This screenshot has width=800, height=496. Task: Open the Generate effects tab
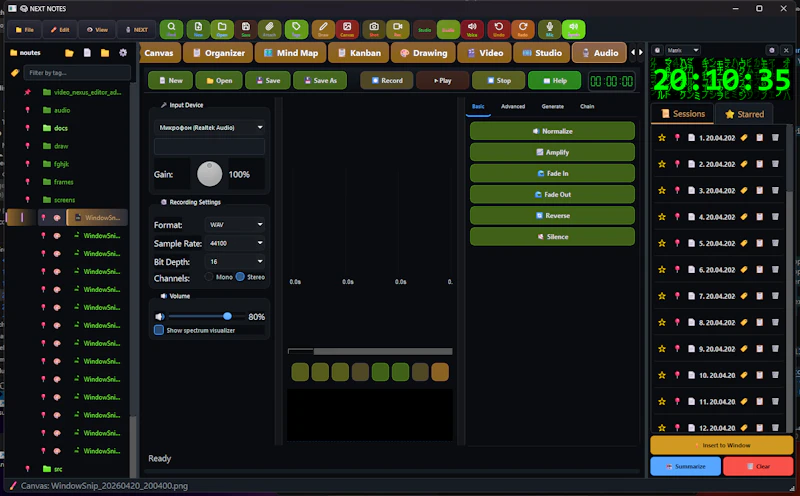pos(553,106)
